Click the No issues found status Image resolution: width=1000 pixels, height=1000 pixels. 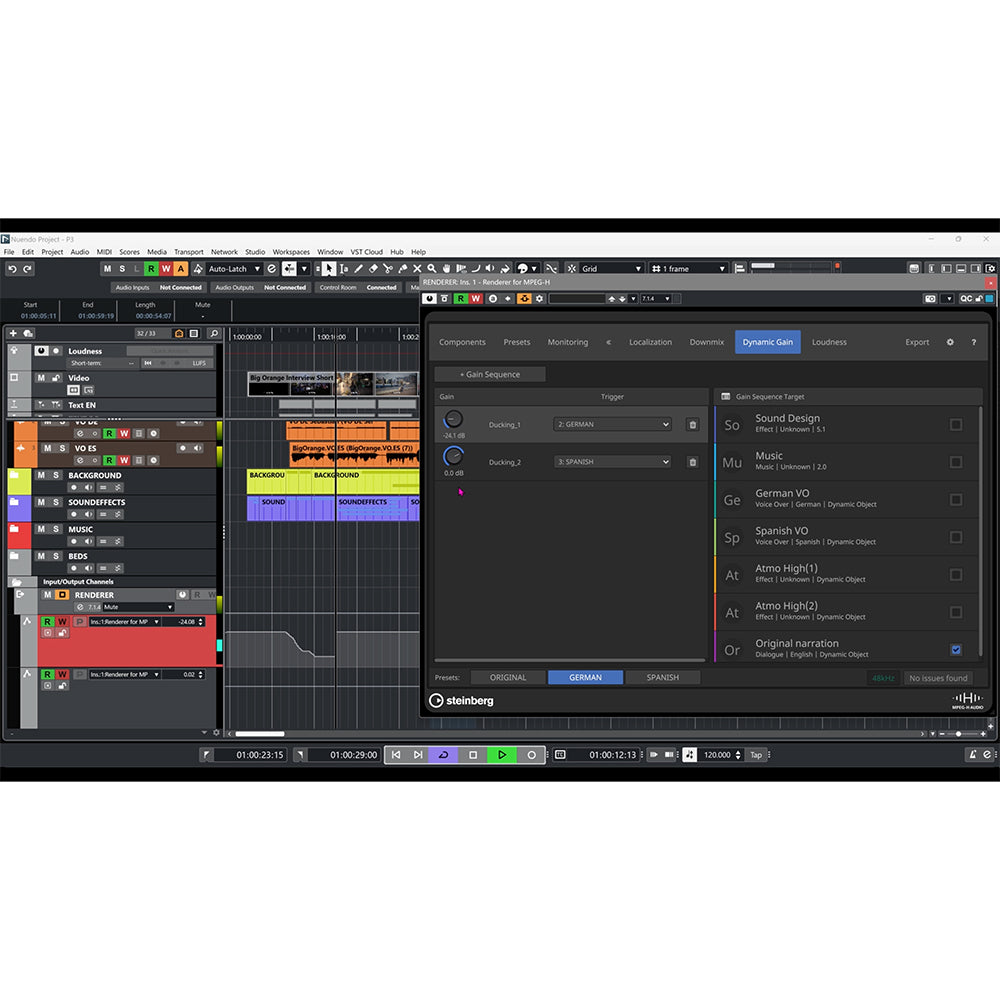point(938,678)
